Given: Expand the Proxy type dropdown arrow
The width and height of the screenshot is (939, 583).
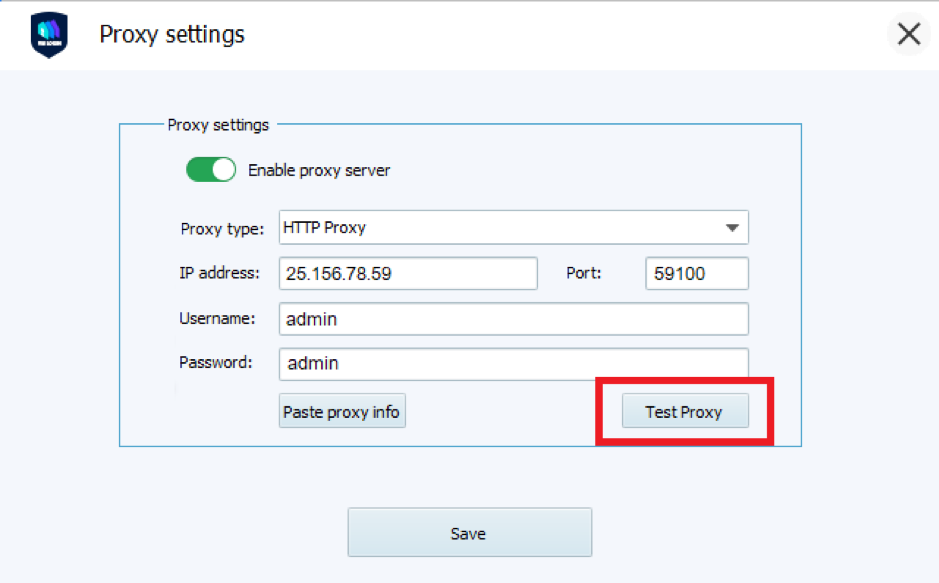Looking at the screenshot, I should coord(732,227).
